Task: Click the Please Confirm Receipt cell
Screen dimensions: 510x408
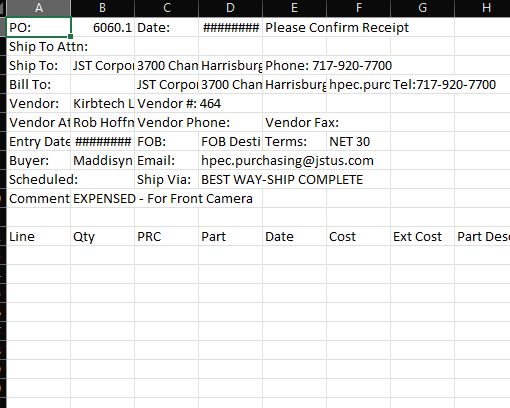Action: (337, 27)
